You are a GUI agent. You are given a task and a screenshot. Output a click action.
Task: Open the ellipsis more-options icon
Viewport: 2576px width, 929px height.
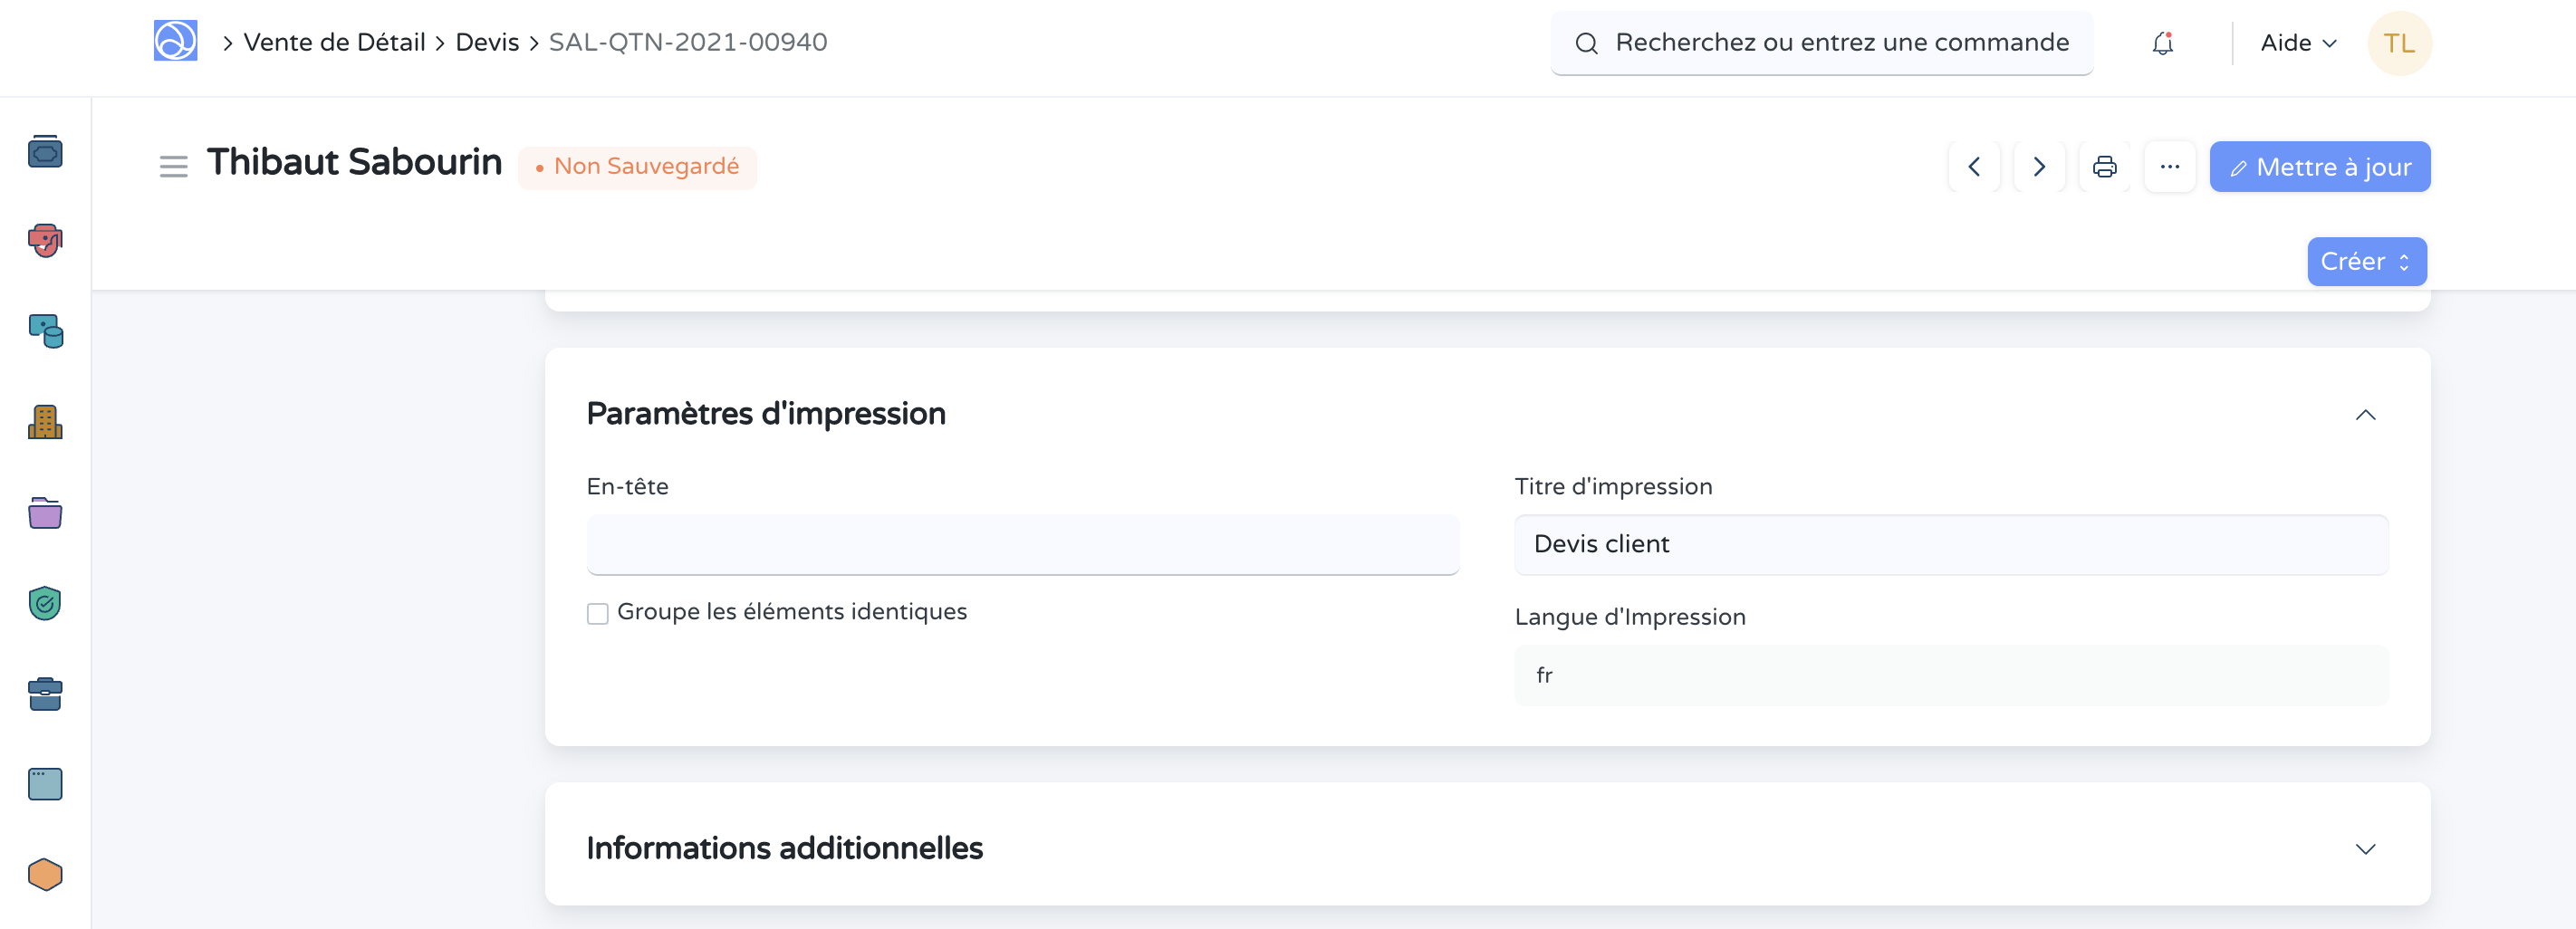pyautogui.click(x=2170, y=167)
